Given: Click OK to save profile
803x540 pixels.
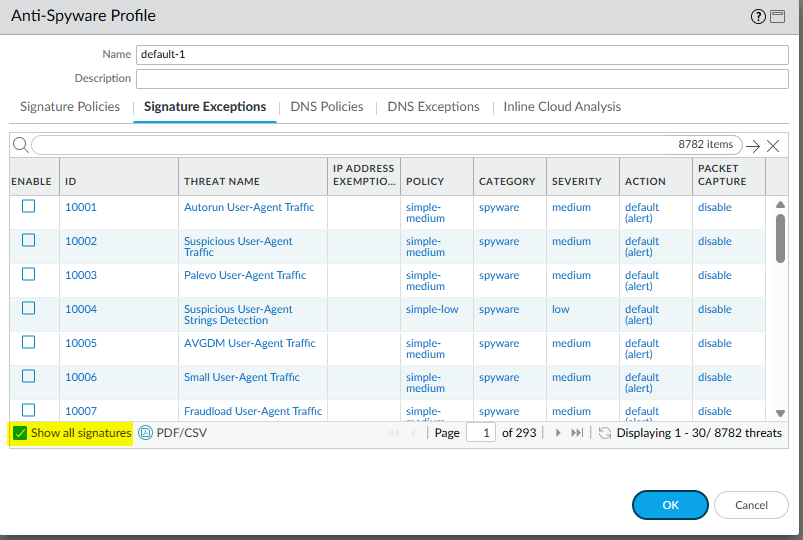Looking at the screenshot, I should pos(670,505).
